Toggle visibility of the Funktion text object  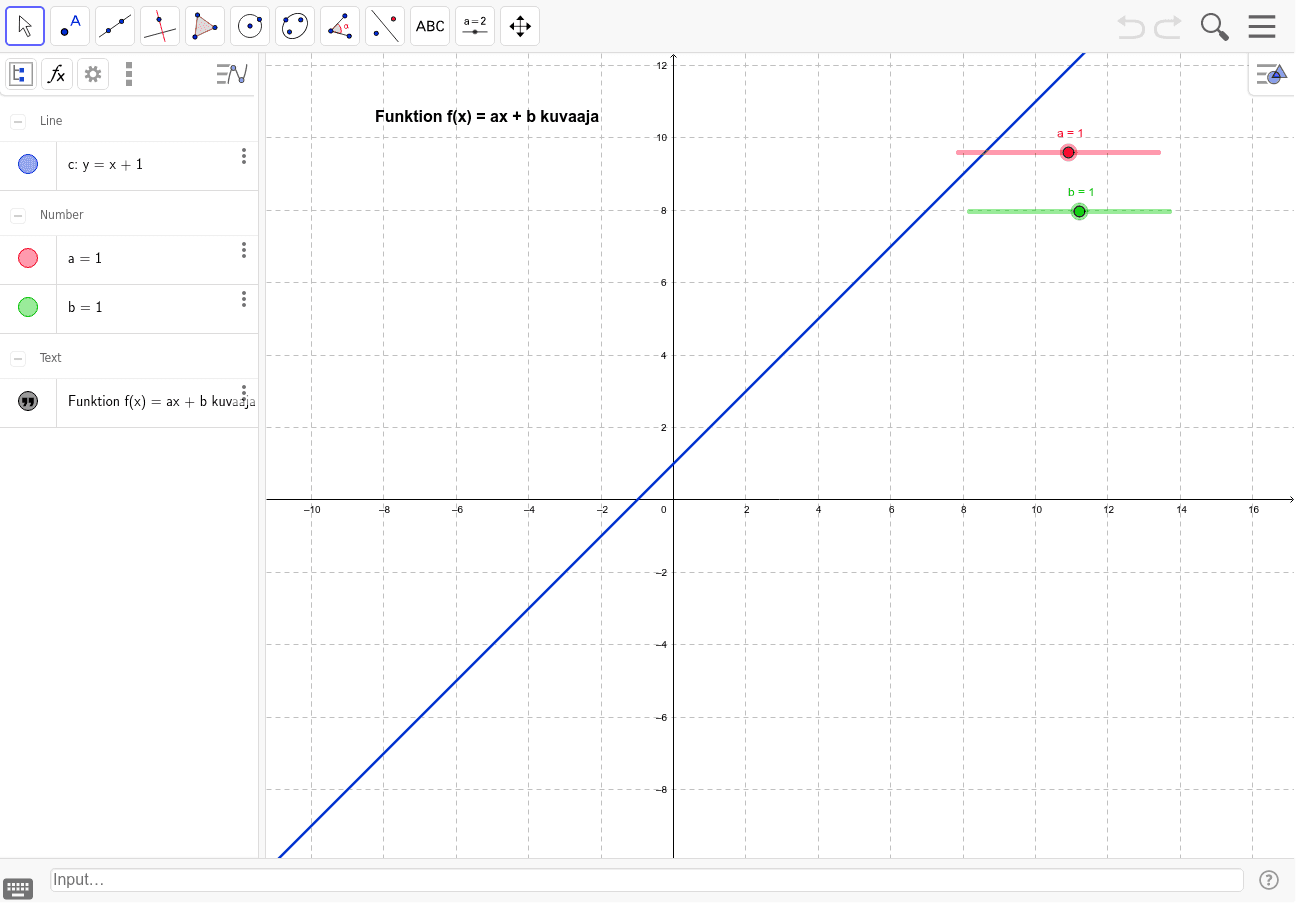pyautogui.click(x=28, y=401)
